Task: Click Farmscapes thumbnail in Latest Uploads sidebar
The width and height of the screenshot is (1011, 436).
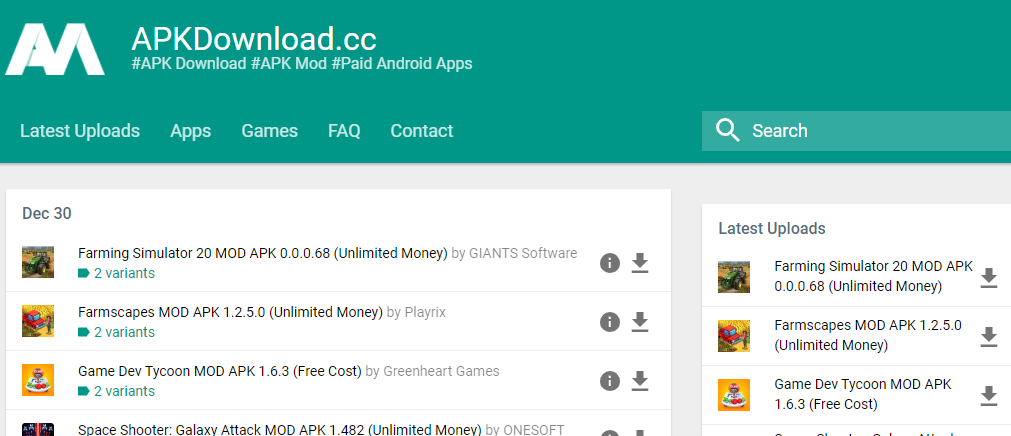Action: click(x=734, y=336)
